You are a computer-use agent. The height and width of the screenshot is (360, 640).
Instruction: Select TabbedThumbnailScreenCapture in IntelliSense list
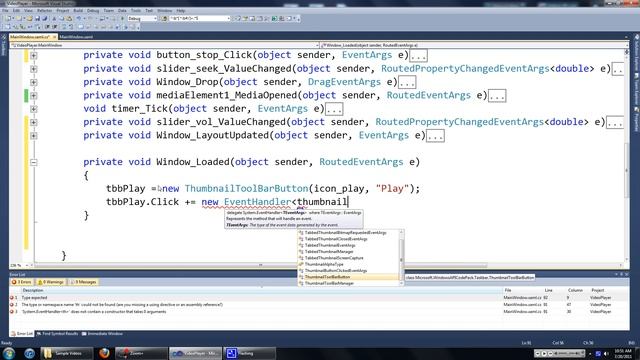[x=349, y=258]
